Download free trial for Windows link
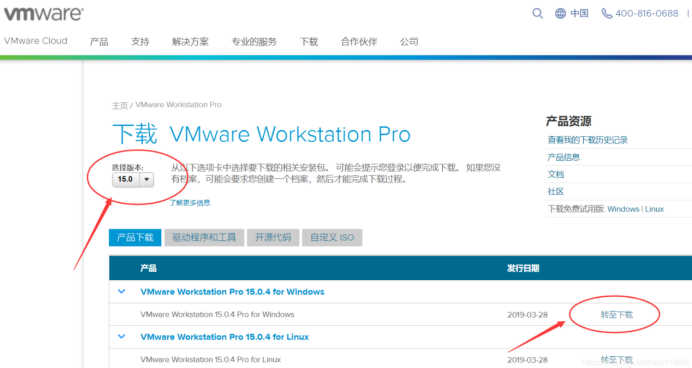The image size is (692, 368). pyautogui.click(x=623, y=209)
